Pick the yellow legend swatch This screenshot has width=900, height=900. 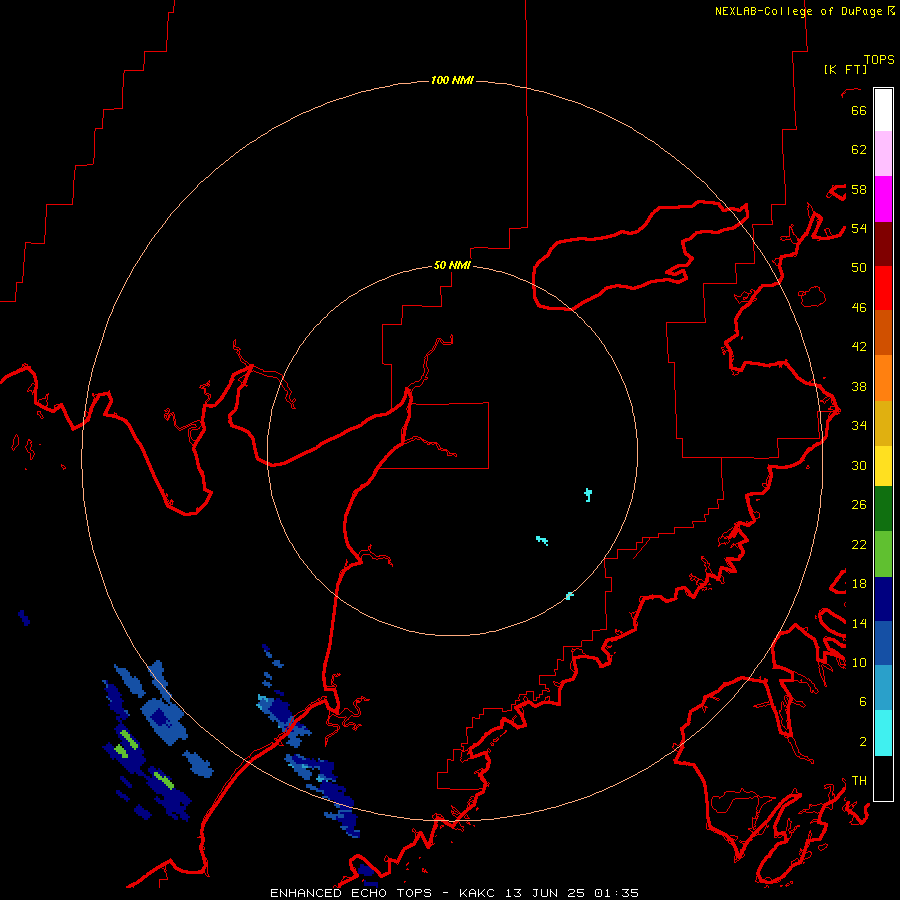(883, 465)
